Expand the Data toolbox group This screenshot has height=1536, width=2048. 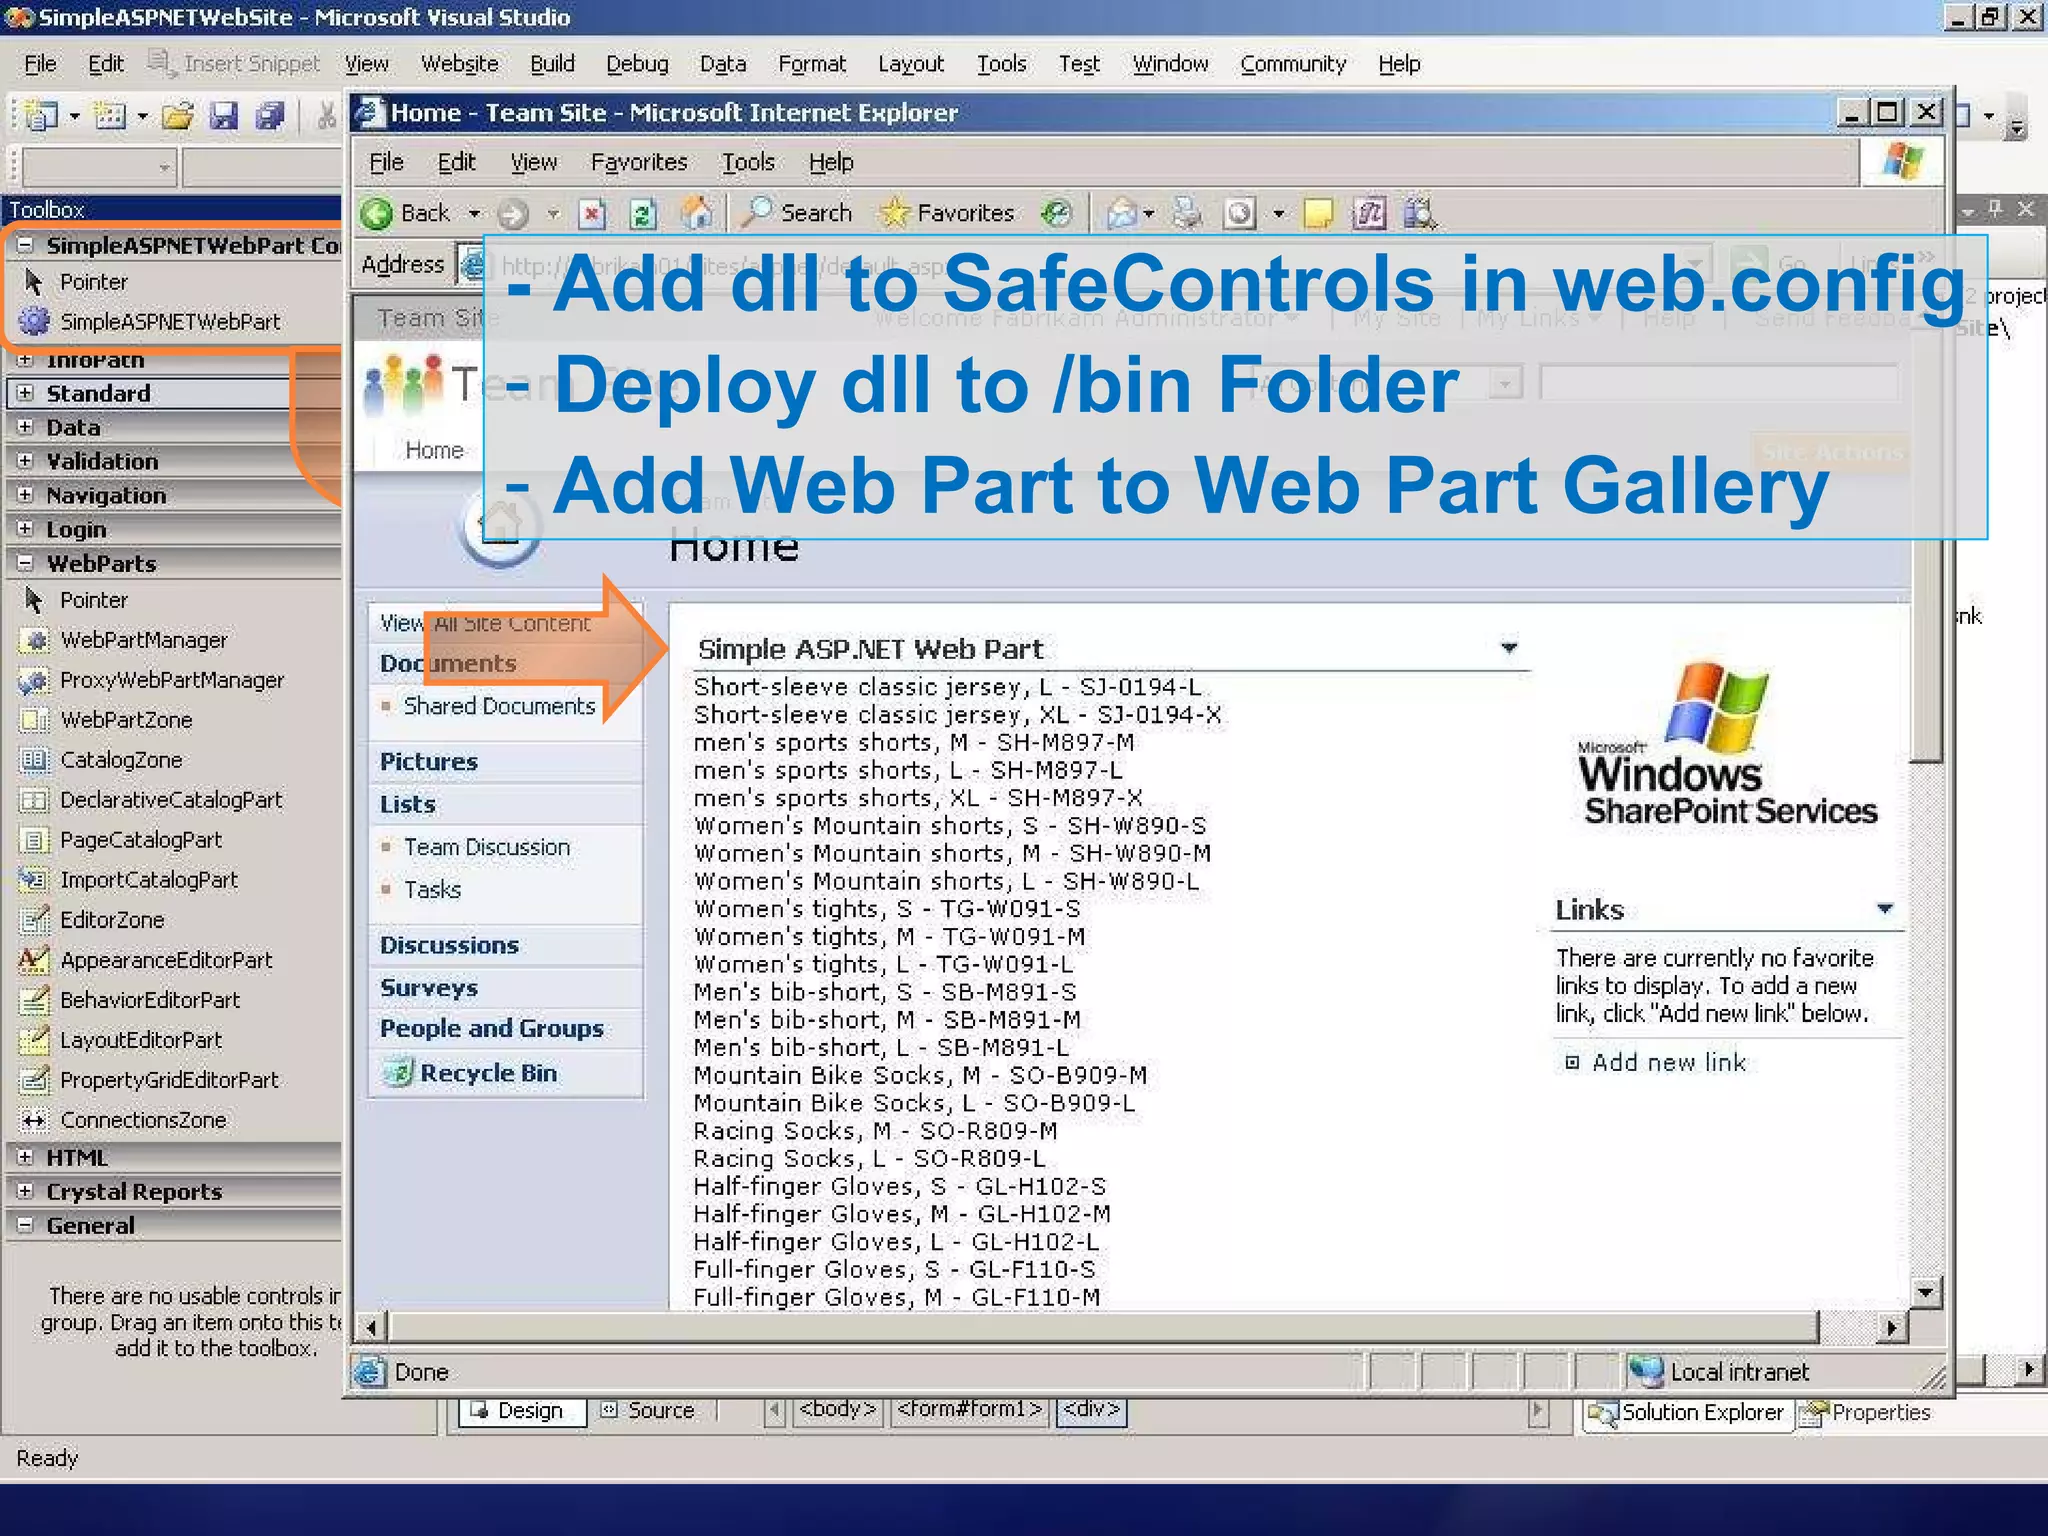[26, 427]
